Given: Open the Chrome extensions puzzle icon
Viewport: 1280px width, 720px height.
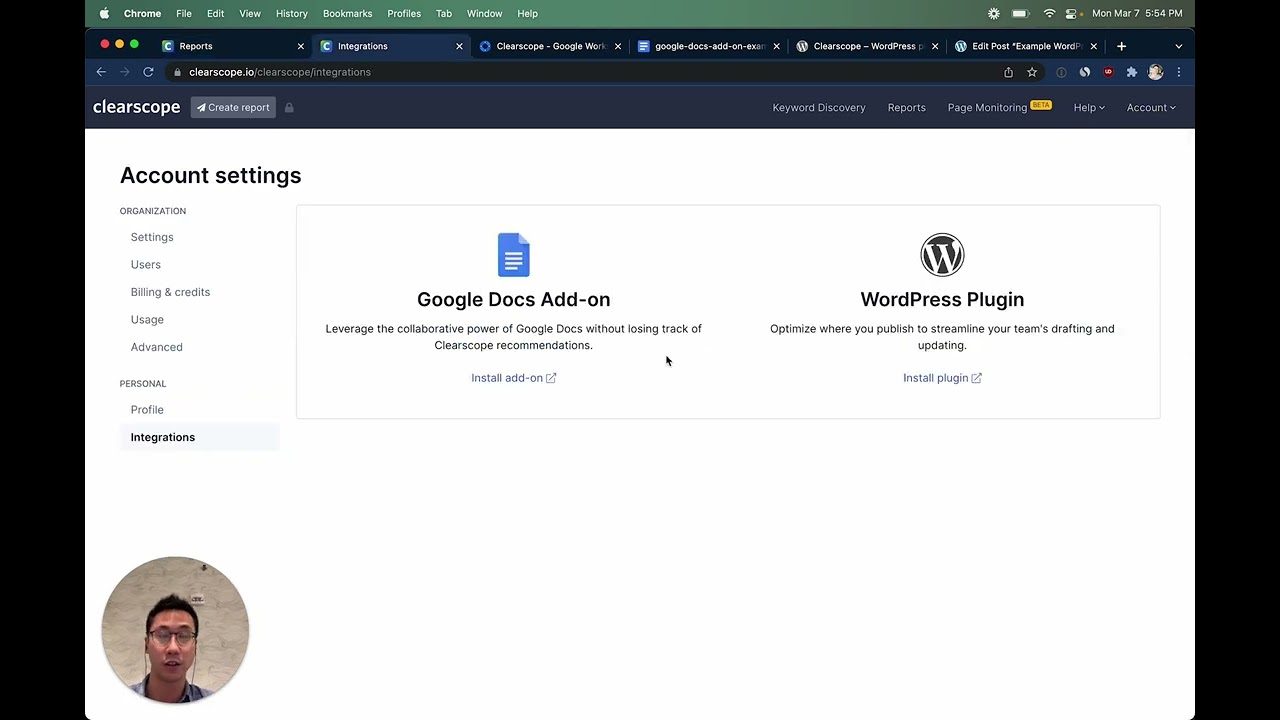Looking at the screenshot, I should 1131,72.
